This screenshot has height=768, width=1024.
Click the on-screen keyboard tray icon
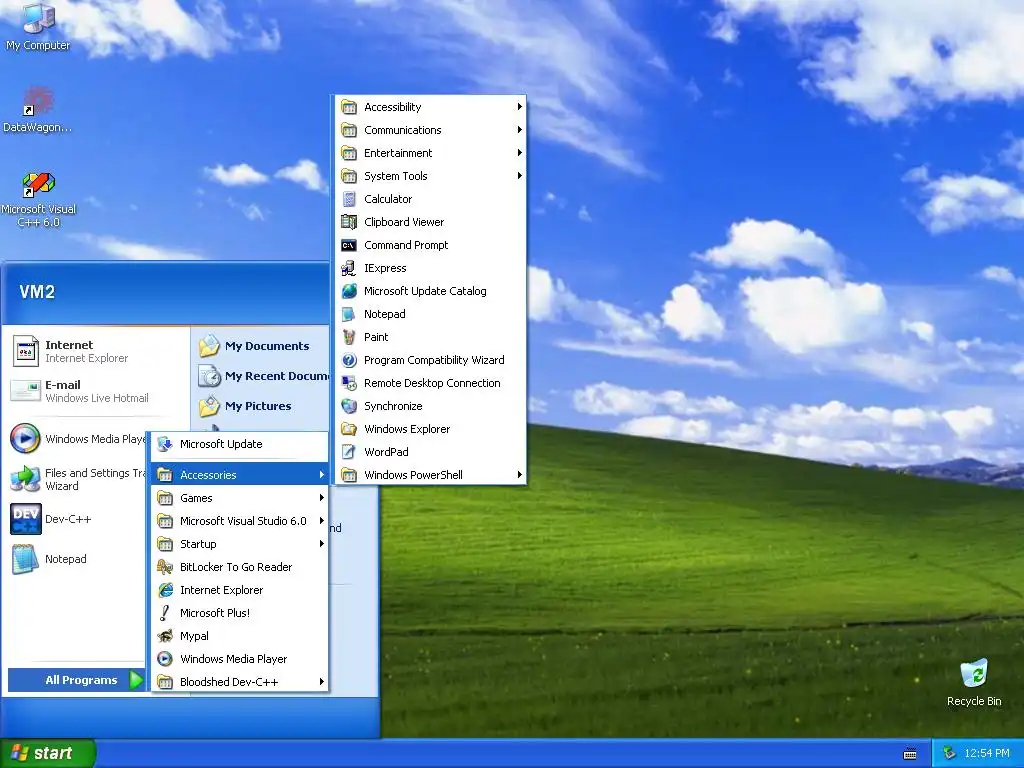pos(910,754)
